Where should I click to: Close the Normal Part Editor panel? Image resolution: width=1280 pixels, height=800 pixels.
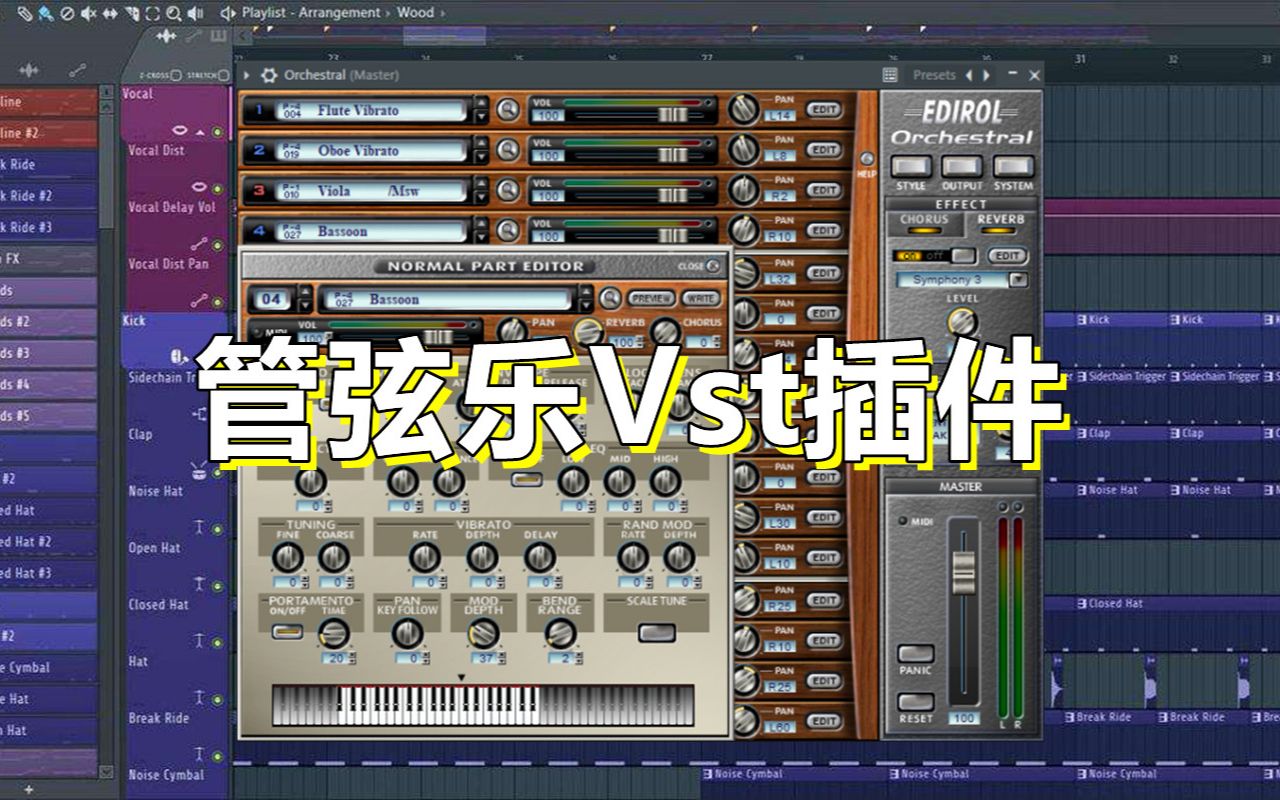[x=712, y=266]
